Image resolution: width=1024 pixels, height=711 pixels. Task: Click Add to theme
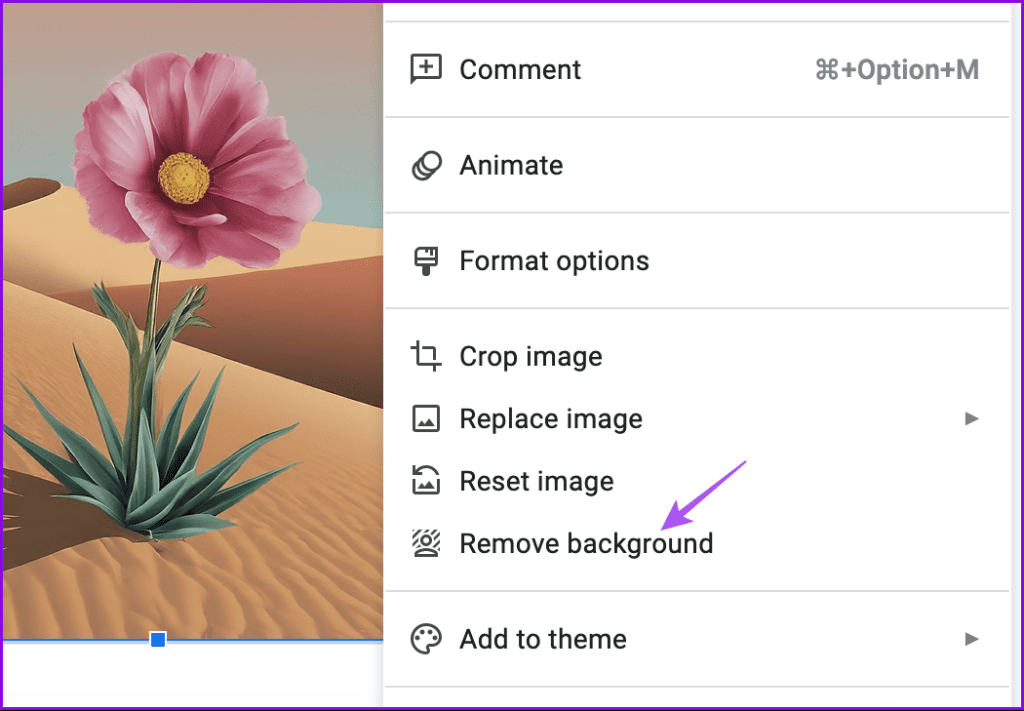coord(542,638)
